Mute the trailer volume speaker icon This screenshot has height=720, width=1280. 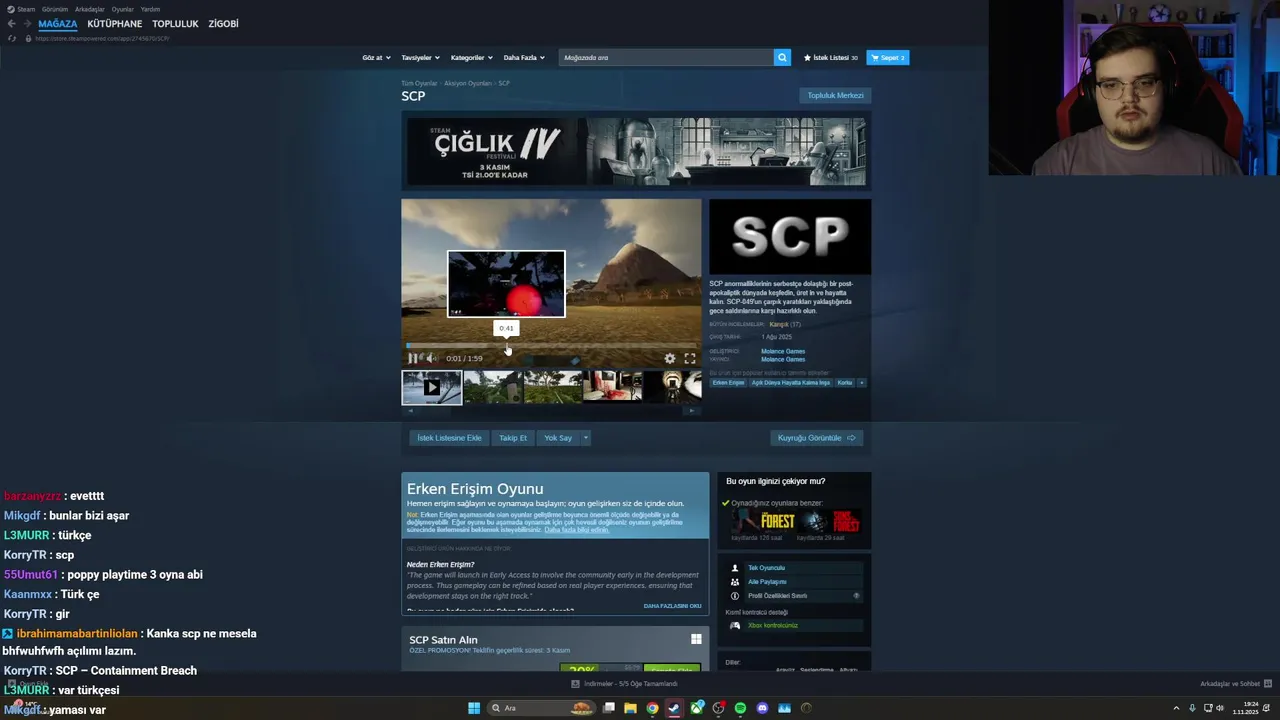431,358
